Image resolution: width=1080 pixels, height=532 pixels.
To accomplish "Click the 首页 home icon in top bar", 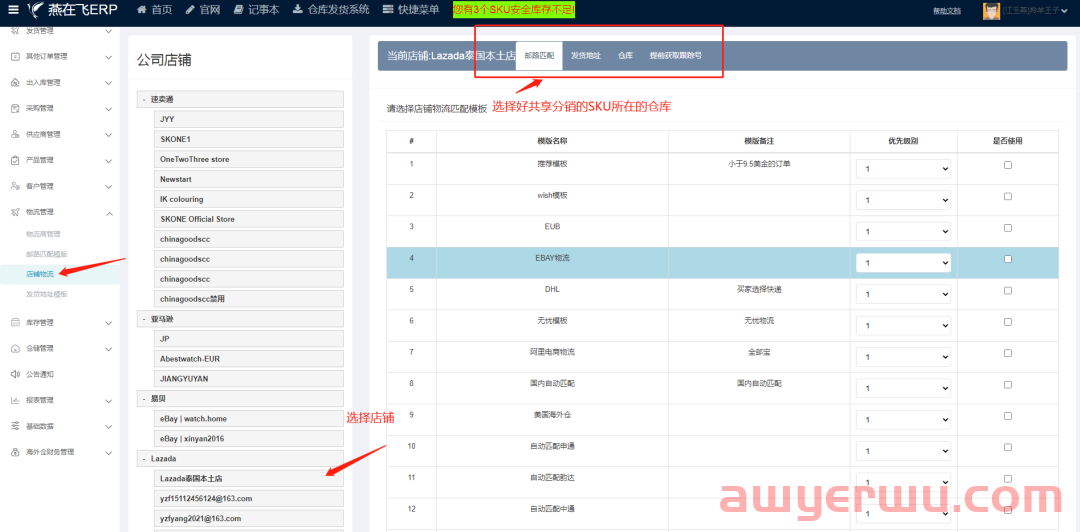I will (142, 10).
